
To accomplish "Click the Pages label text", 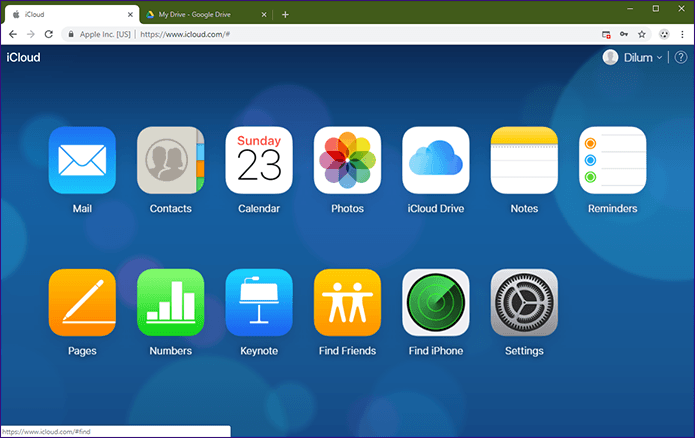I will [x=82, y=351].
